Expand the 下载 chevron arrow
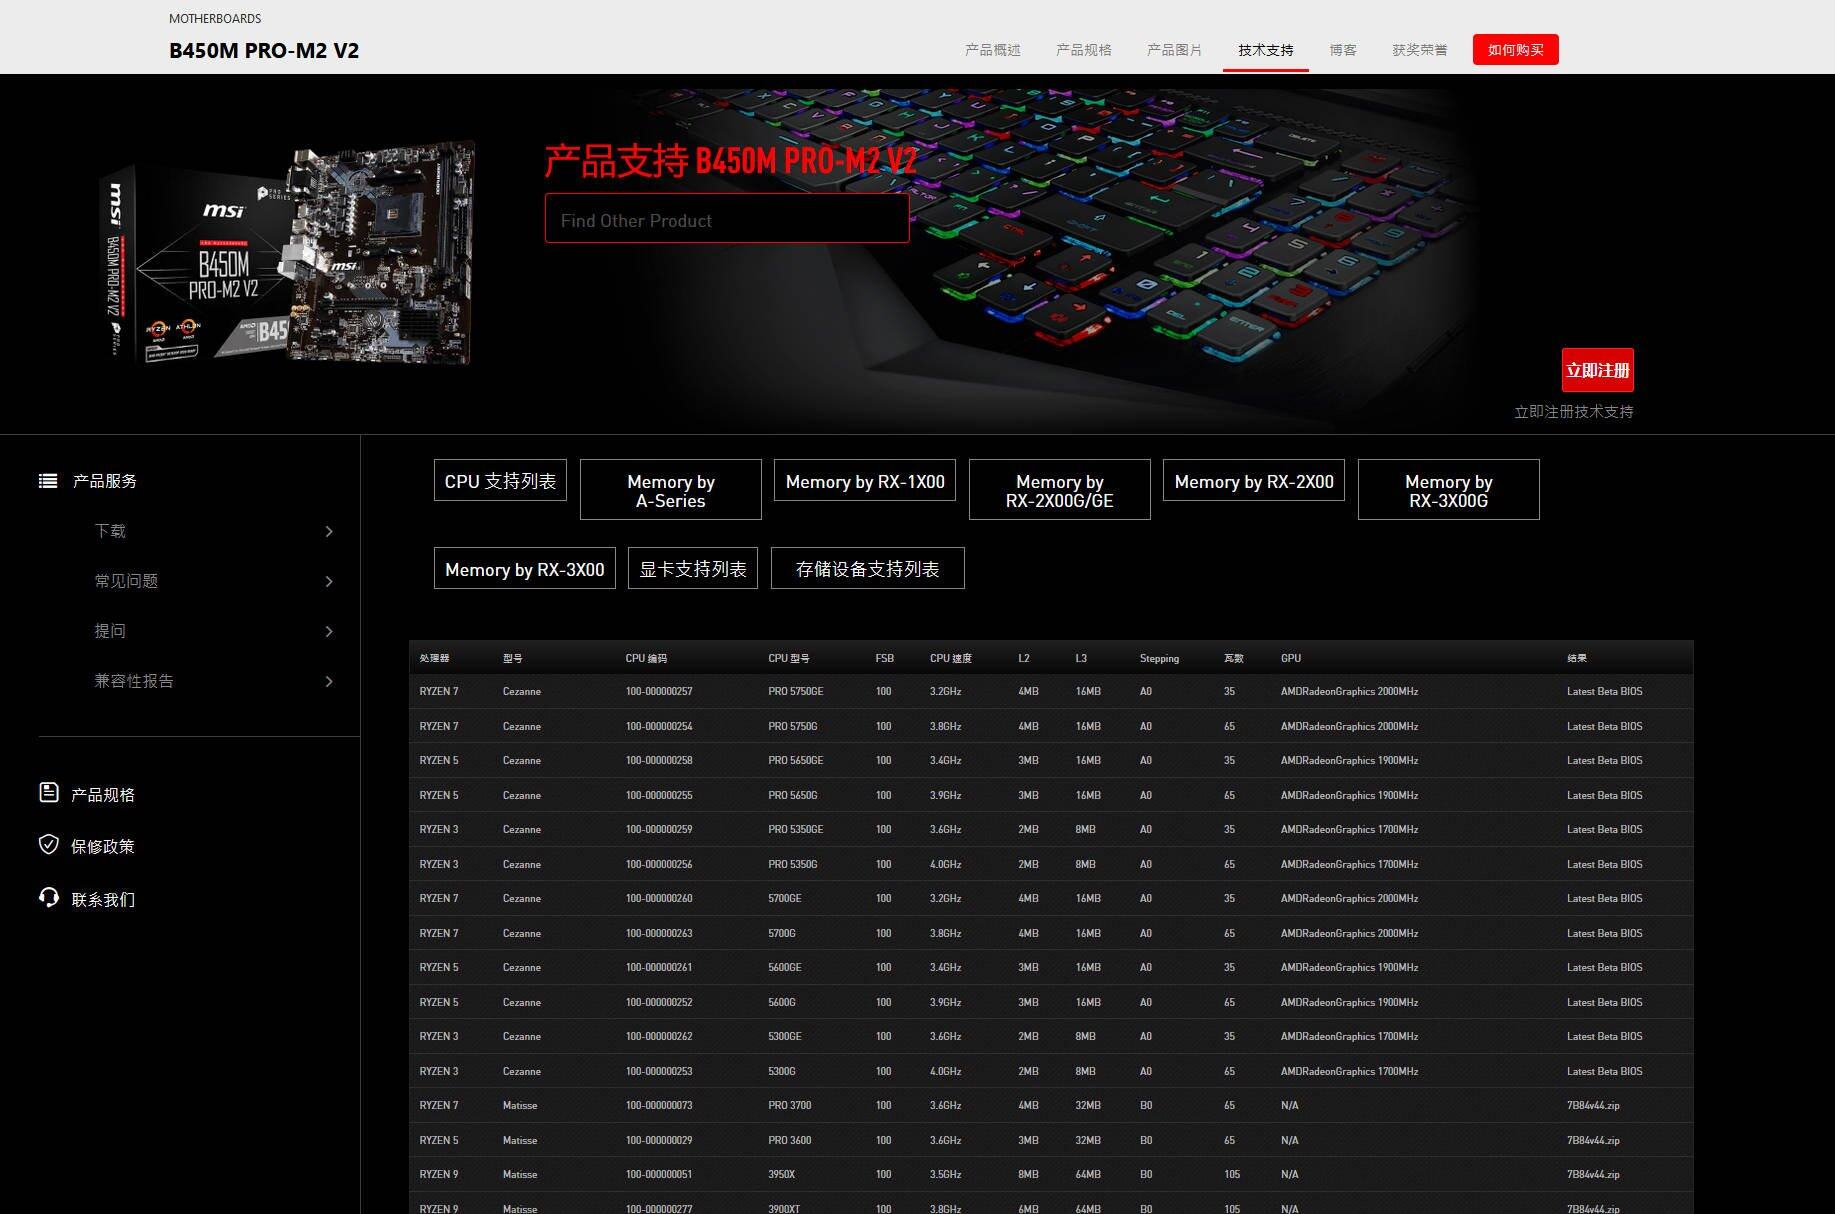 [x=329, y=531]
